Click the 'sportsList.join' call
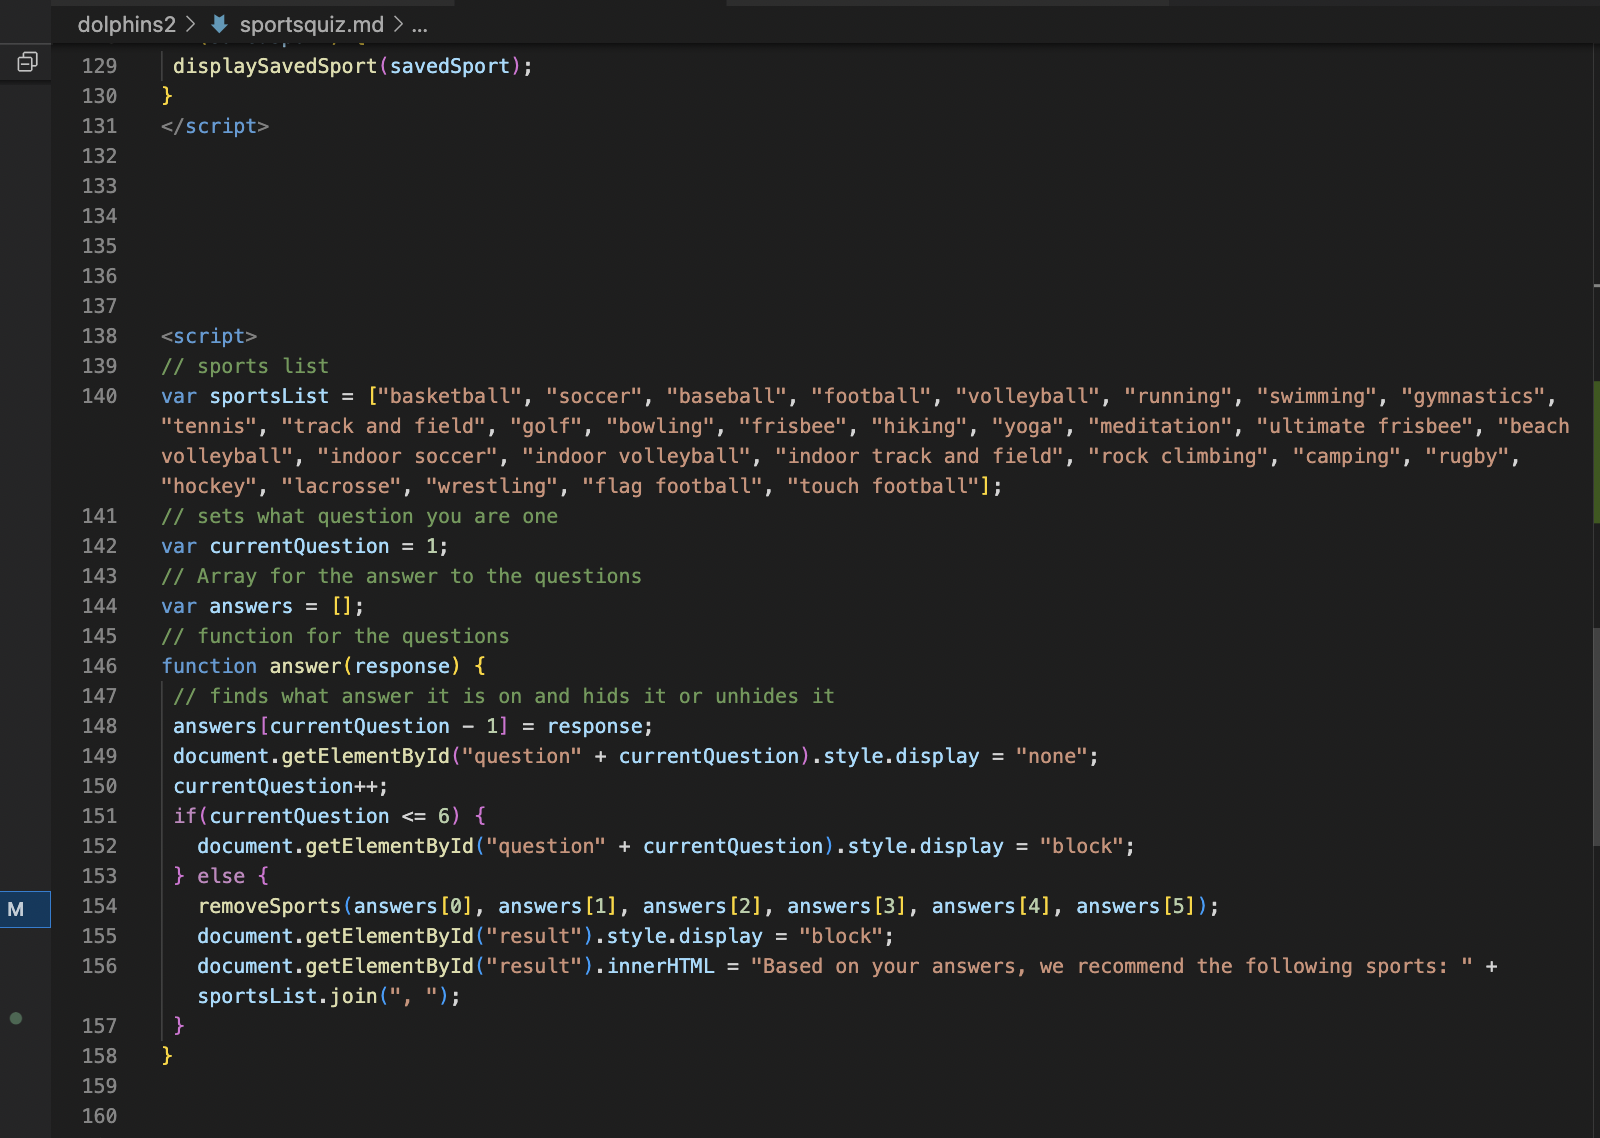Image resolution: width=1600 pixels, height=1138 pixels. coord(287,996)
